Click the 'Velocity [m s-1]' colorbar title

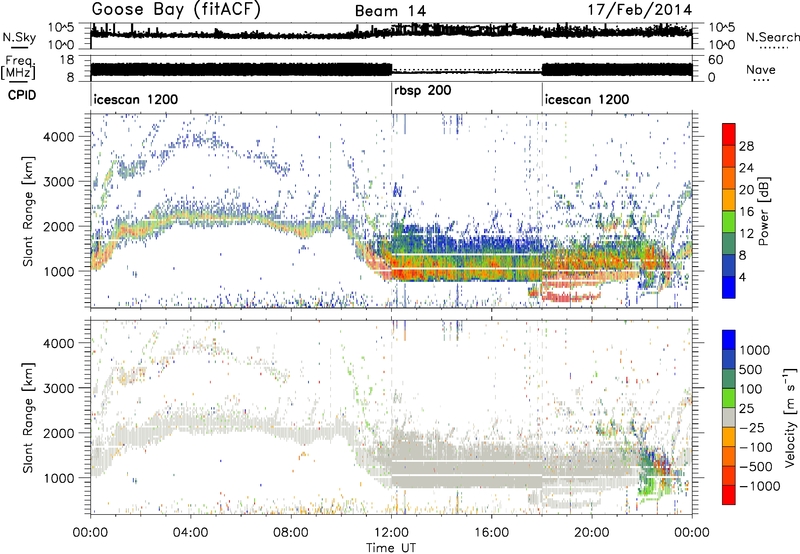coord(790,417)
